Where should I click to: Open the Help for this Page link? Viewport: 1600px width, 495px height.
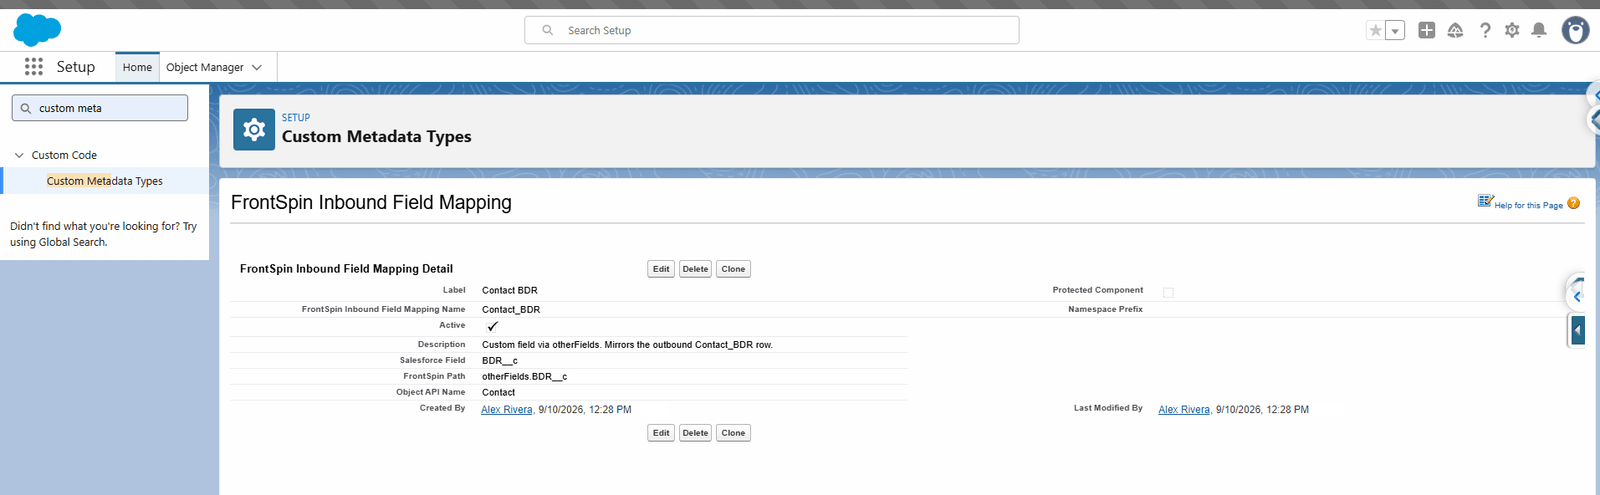1528,205
